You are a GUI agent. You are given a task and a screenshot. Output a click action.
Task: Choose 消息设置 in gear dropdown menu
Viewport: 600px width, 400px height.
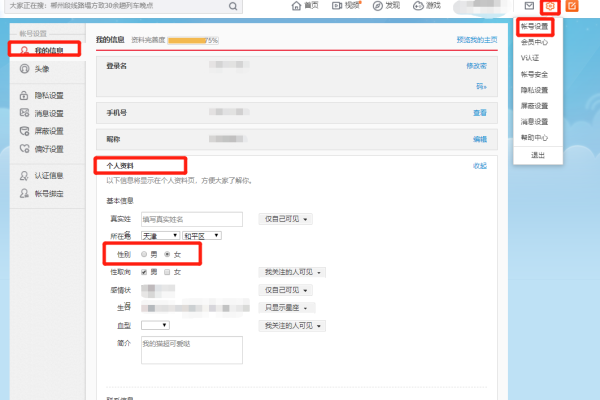click(535, 122)
